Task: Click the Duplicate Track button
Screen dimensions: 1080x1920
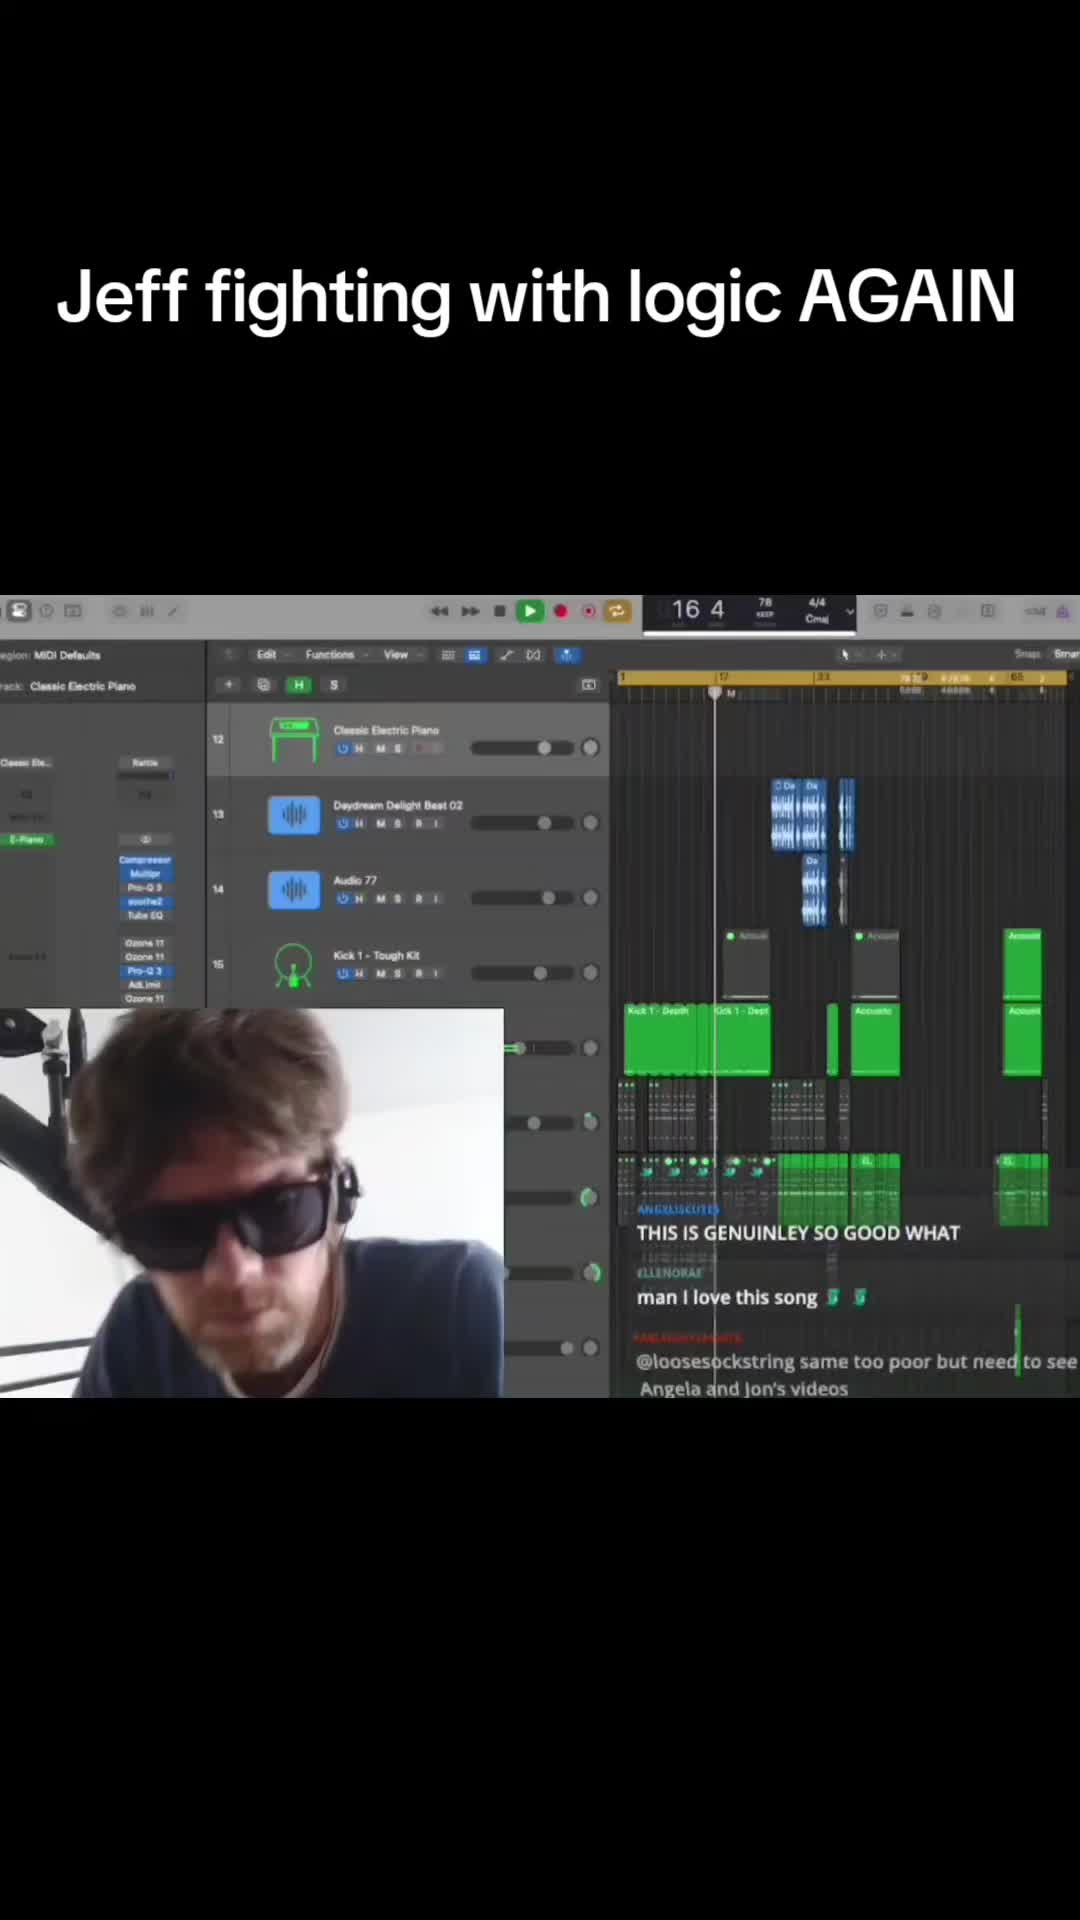Action: point(264,685)
